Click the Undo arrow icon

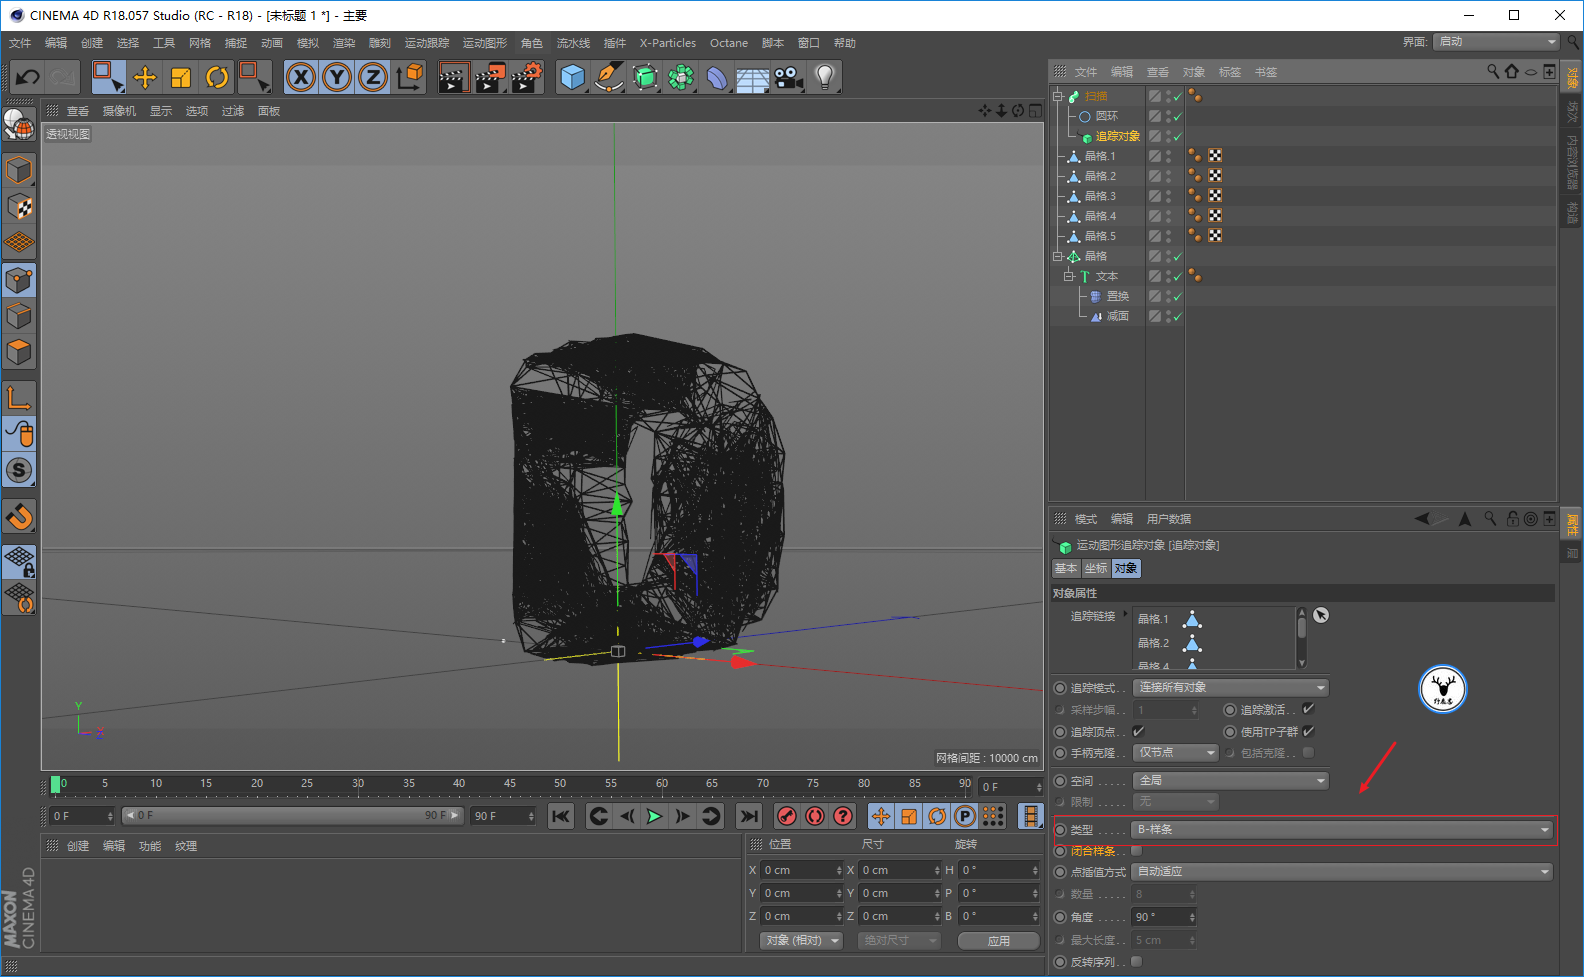click(x=28, y=77)
